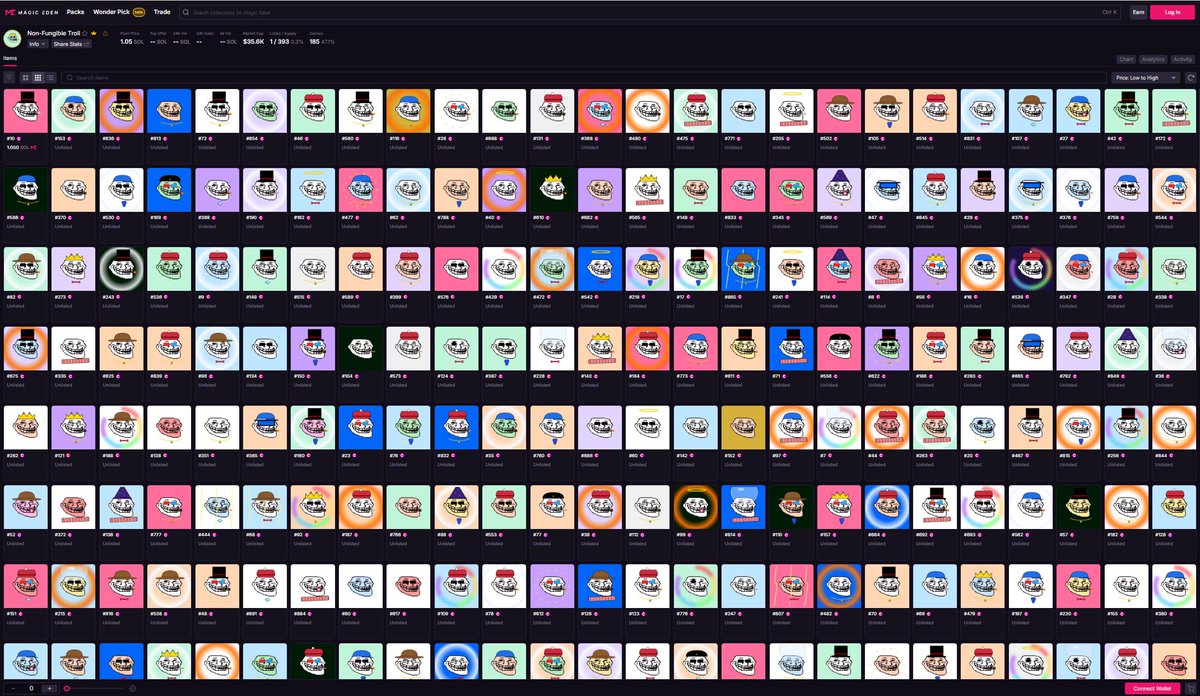Switch to the Chart tab
The height and width of the screenshot is (696, 1200).
pyautogui.click(x=1126, y=59)
